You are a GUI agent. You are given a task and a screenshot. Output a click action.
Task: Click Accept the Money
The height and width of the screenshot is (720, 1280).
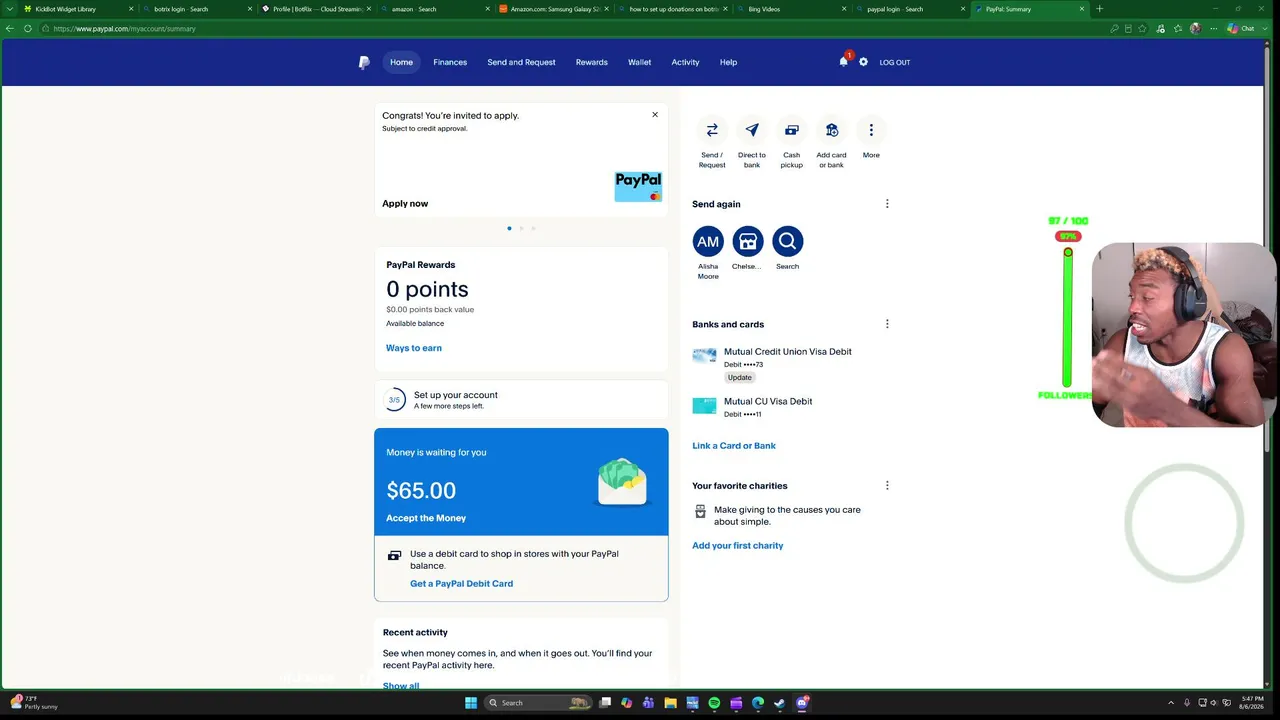(426, 518)
